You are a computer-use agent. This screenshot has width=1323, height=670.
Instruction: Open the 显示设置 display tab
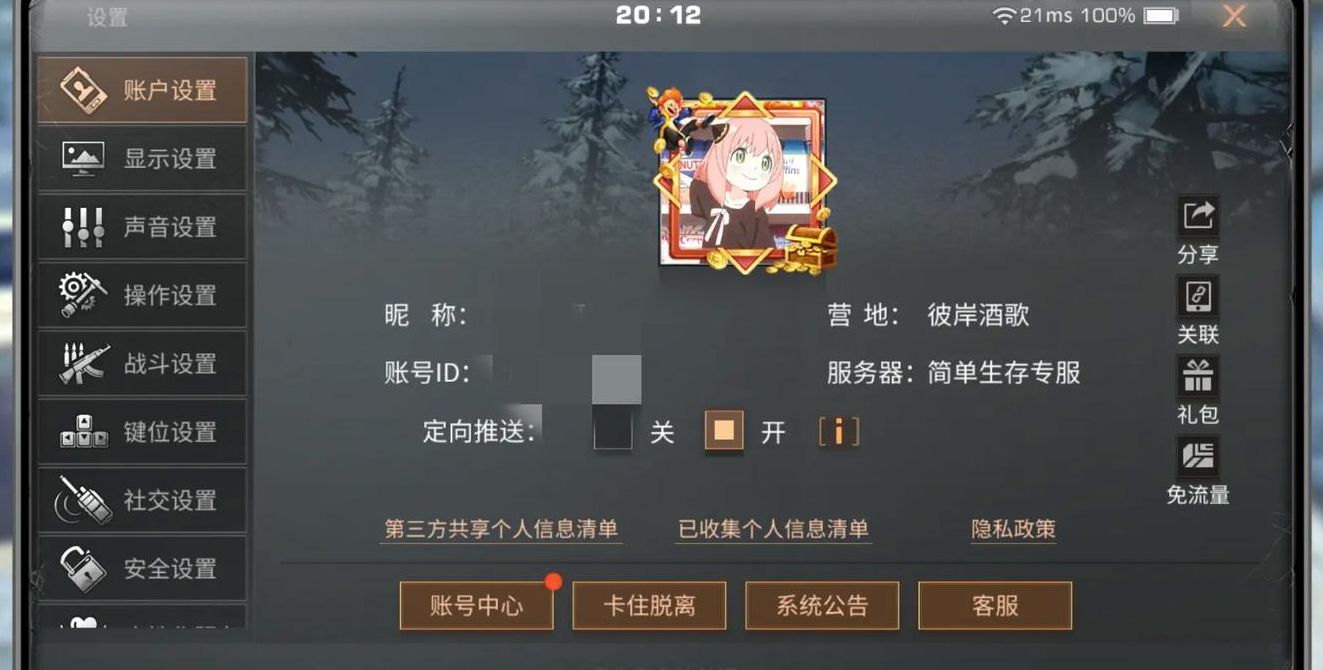tap(142, 158)
